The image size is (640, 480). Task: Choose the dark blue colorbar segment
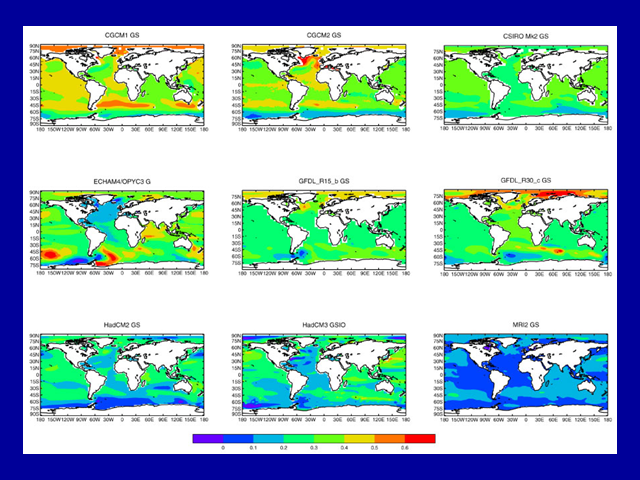237,438
